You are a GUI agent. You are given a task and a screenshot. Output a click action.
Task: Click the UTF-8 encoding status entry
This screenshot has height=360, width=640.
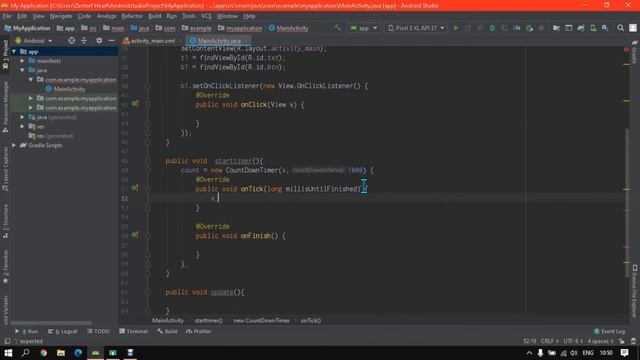573,341
